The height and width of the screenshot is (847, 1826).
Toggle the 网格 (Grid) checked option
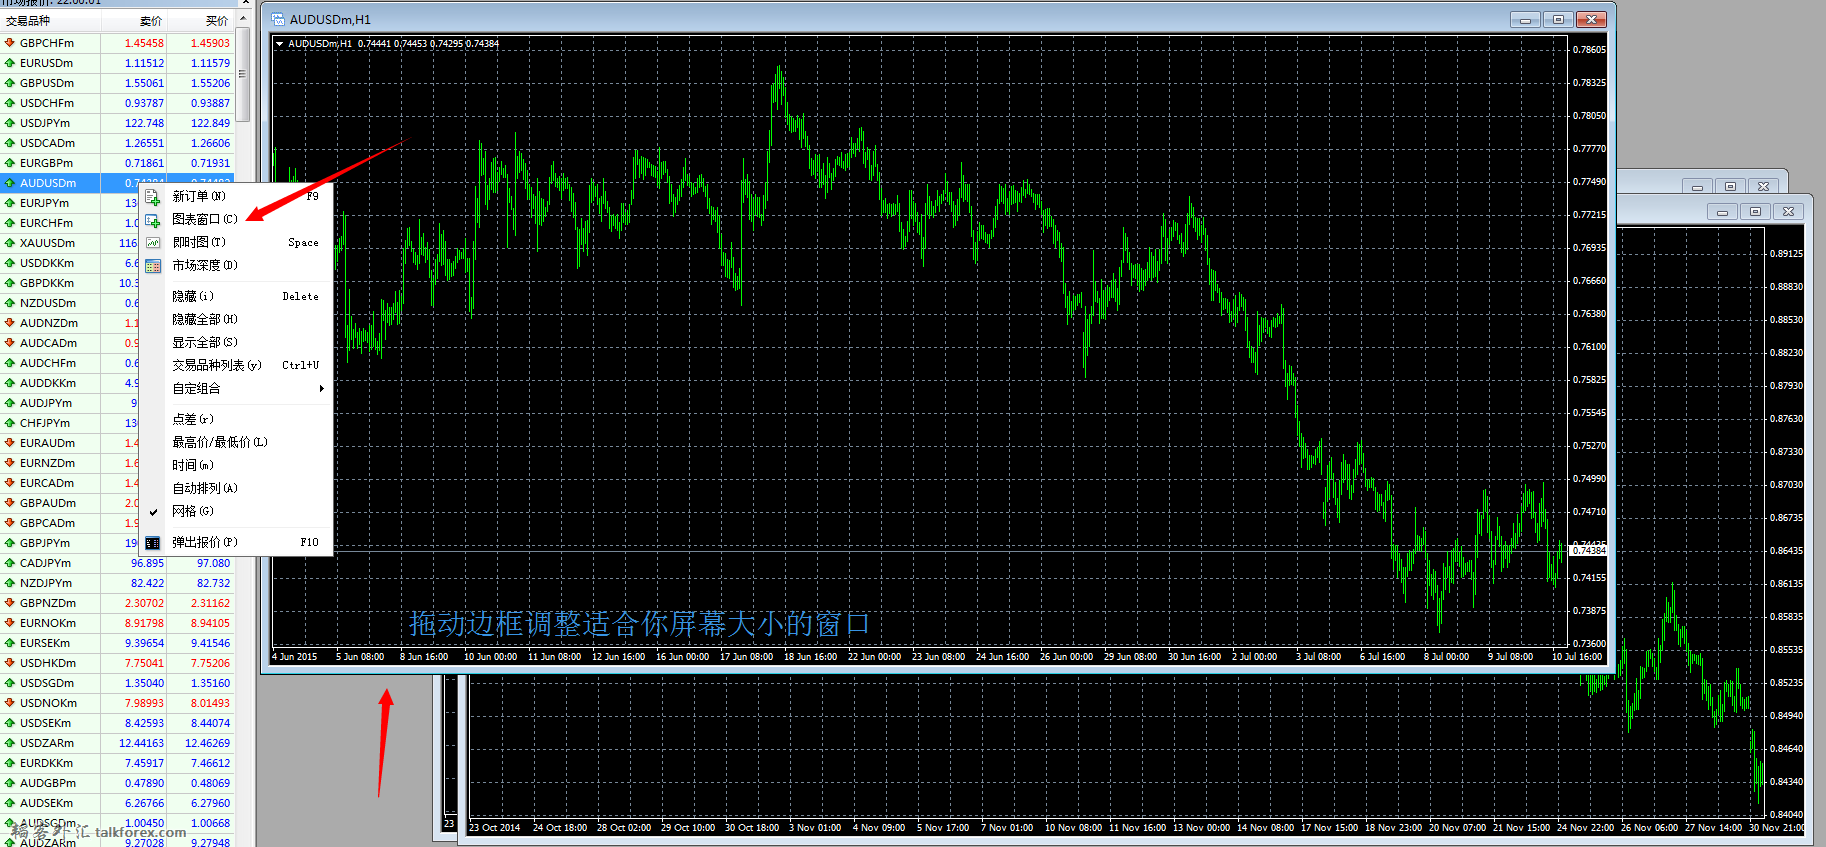[236, 511]
